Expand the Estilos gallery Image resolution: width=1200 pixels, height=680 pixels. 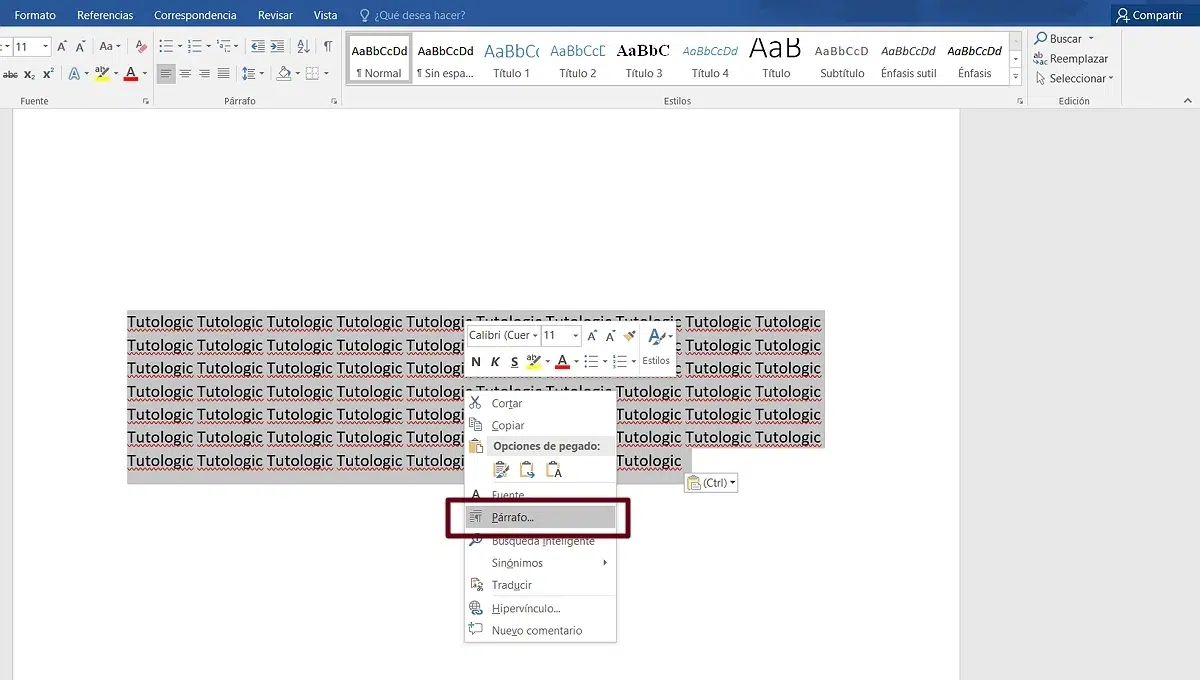pos(1016,77)
